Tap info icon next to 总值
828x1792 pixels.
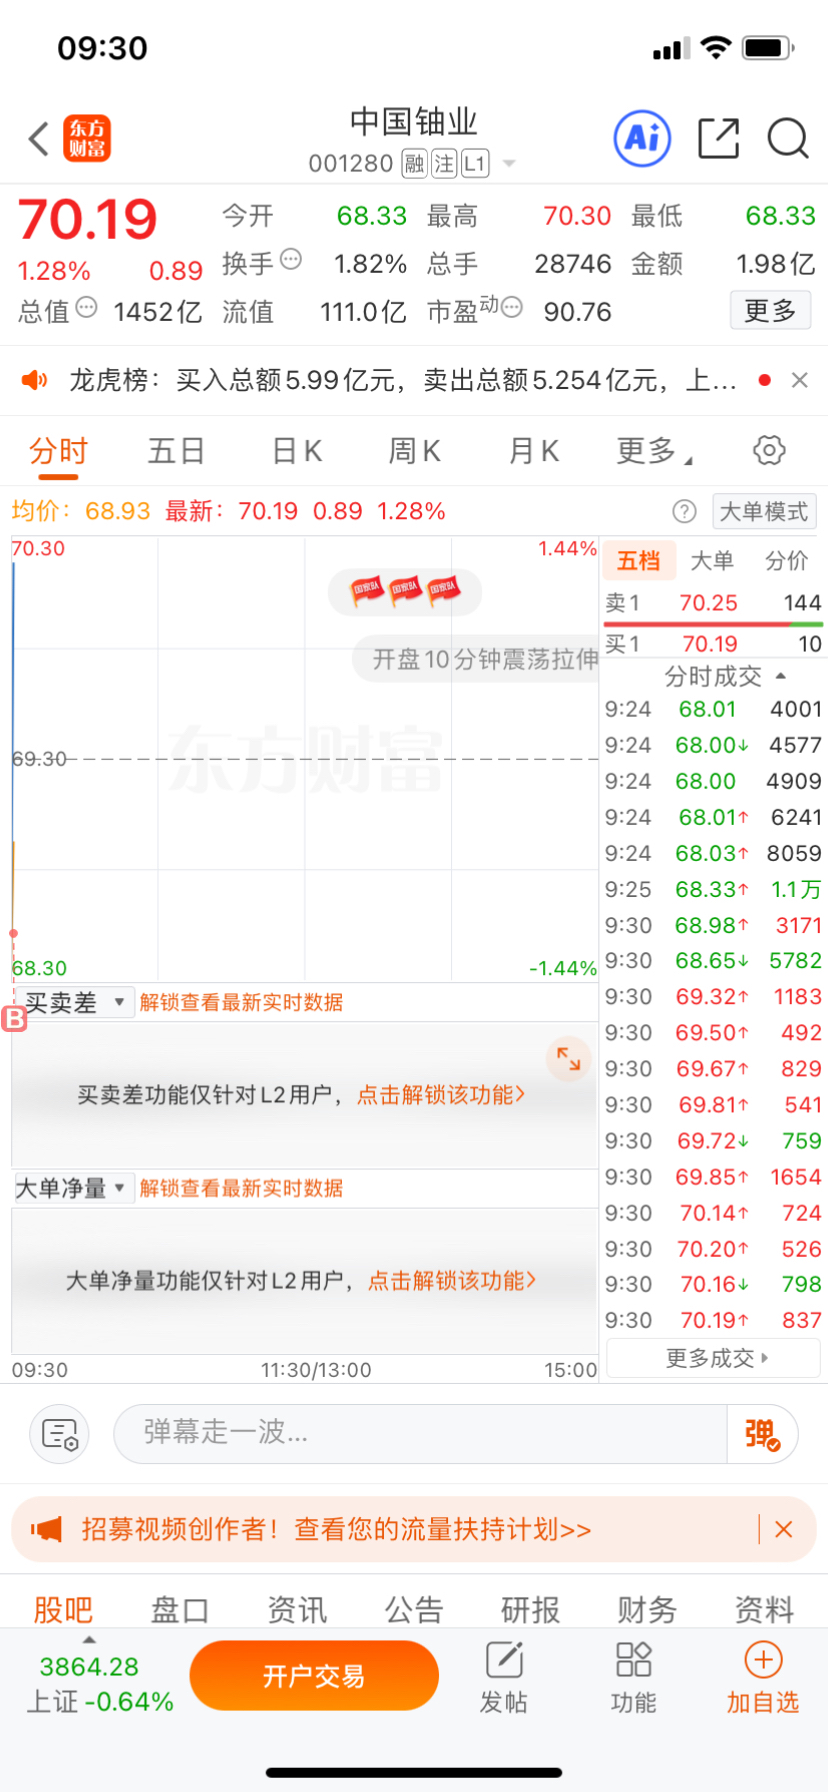pyautogui.click(x=87, y=308)
